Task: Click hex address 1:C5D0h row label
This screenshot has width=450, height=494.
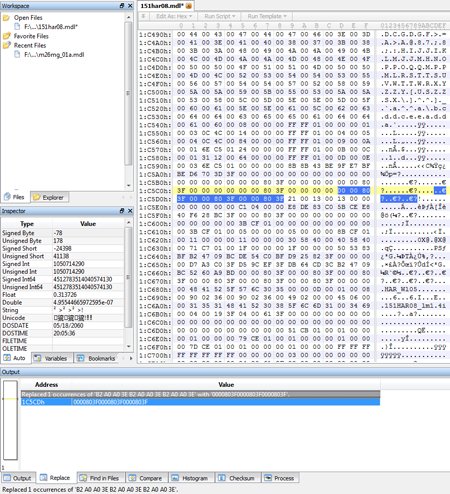Action: point(155,199)
